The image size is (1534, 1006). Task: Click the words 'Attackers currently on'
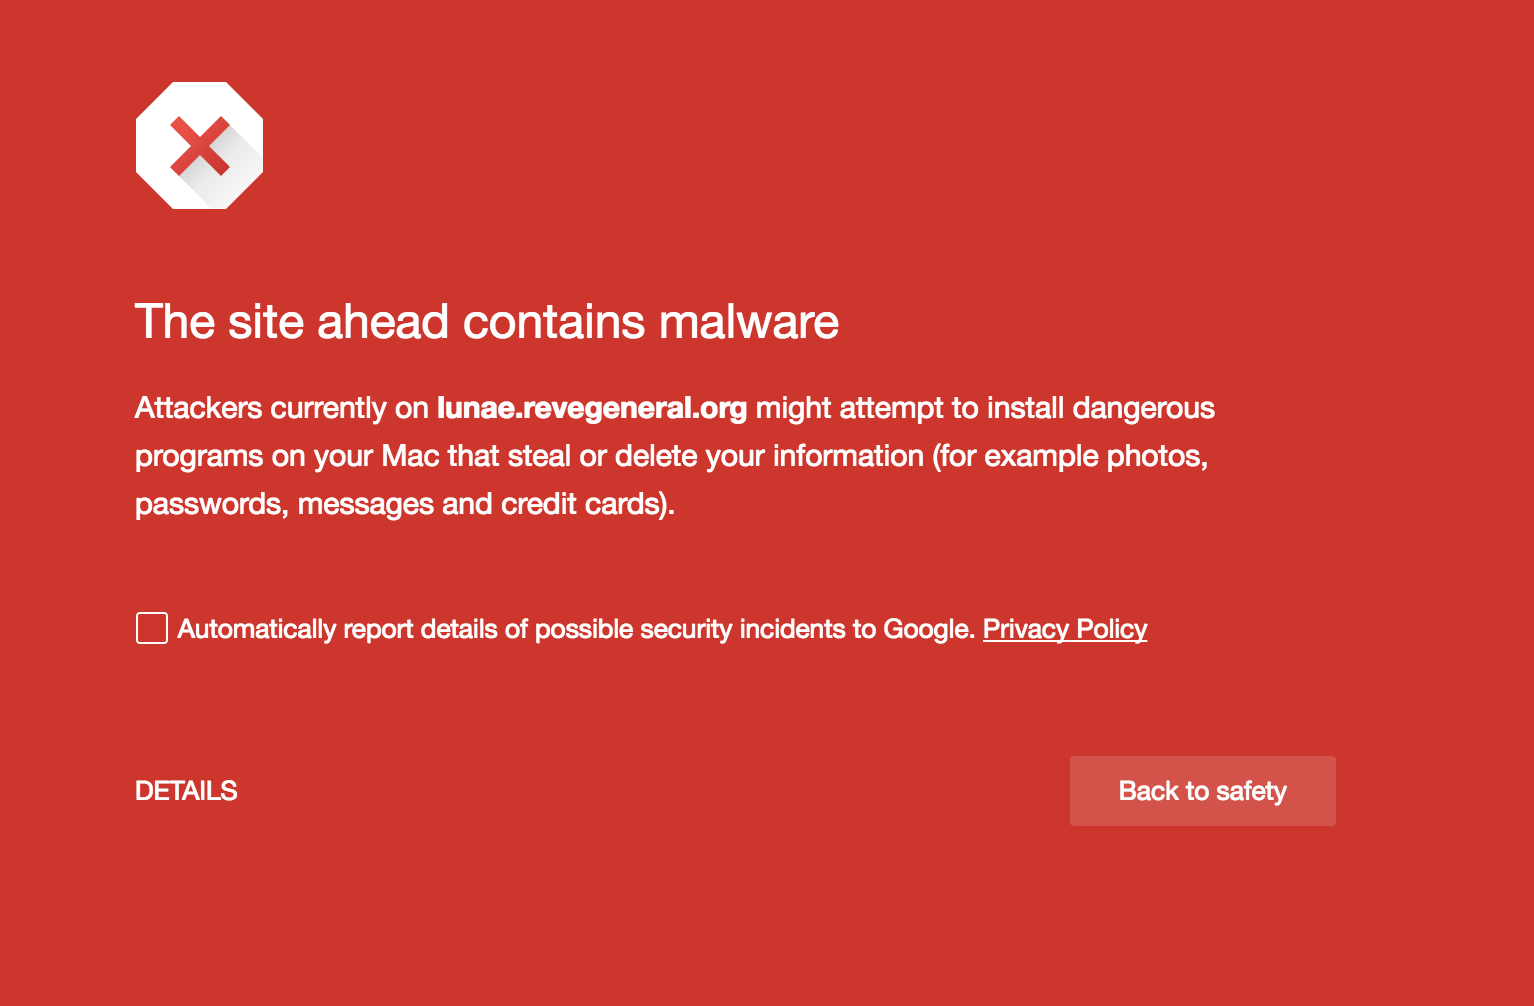click(282, 408)
